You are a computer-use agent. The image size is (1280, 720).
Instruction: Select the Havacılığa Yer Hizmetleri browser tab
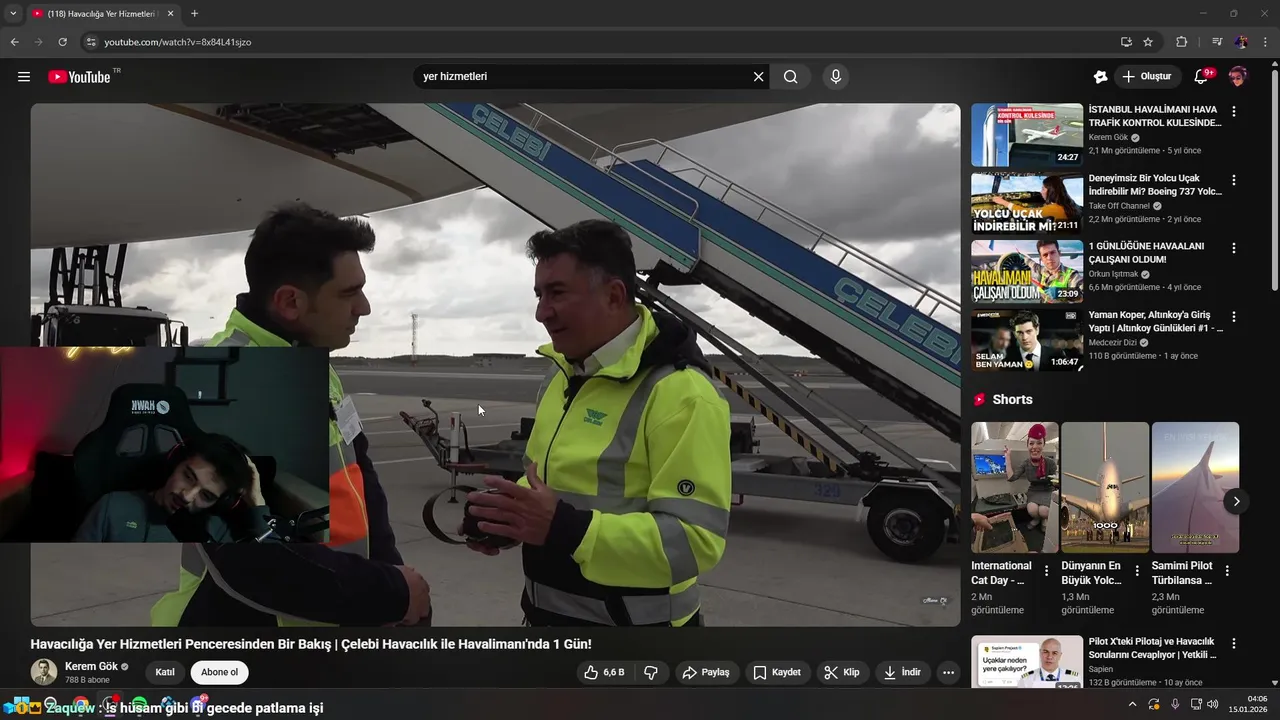pos(103,14)
